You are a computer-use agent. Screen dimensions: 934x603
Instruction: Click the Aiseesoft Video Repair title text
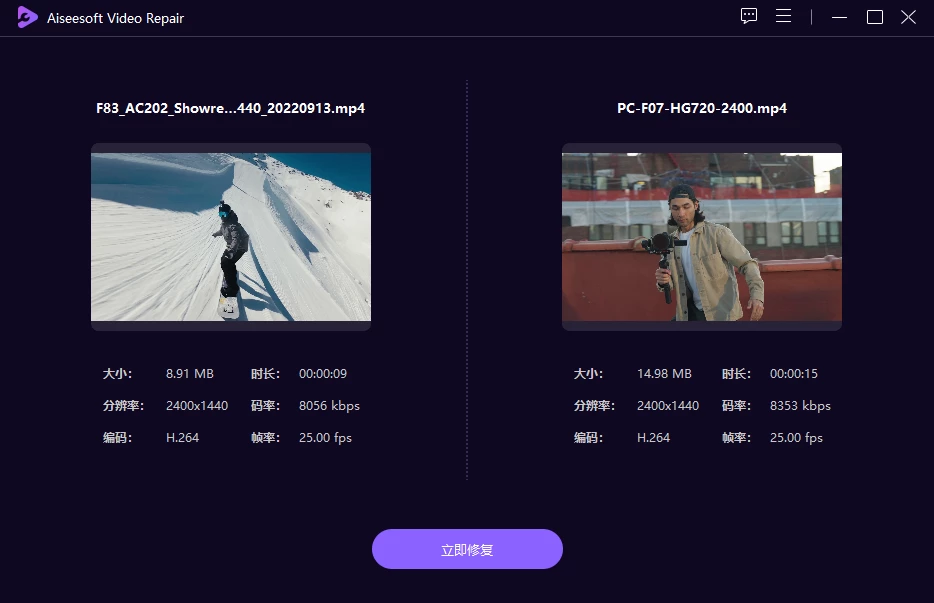(x=115, y=18)
